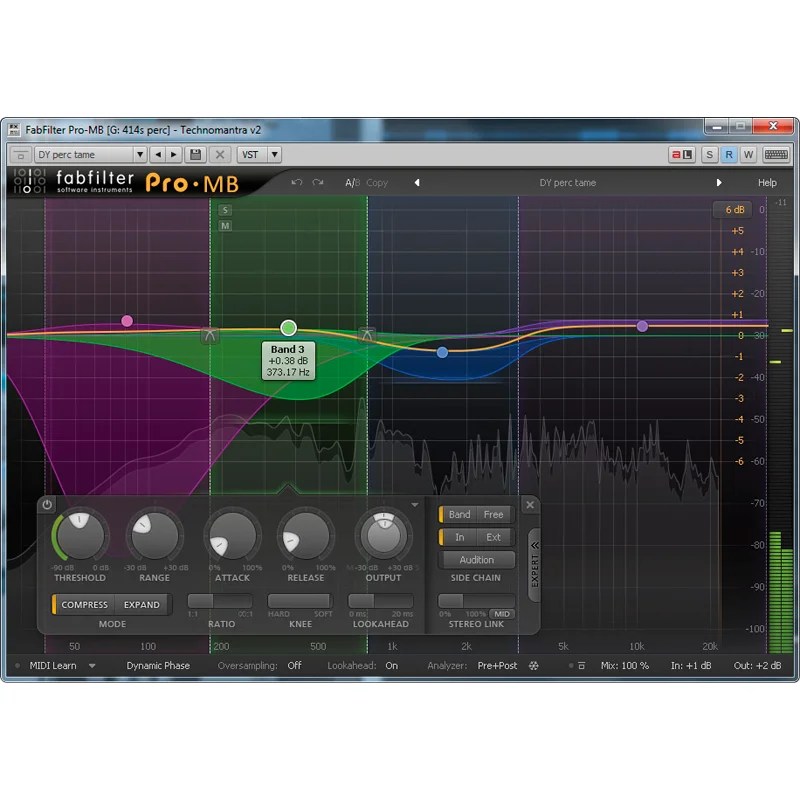
Task: Choose Free side chain source
Action: pos(493,514)
